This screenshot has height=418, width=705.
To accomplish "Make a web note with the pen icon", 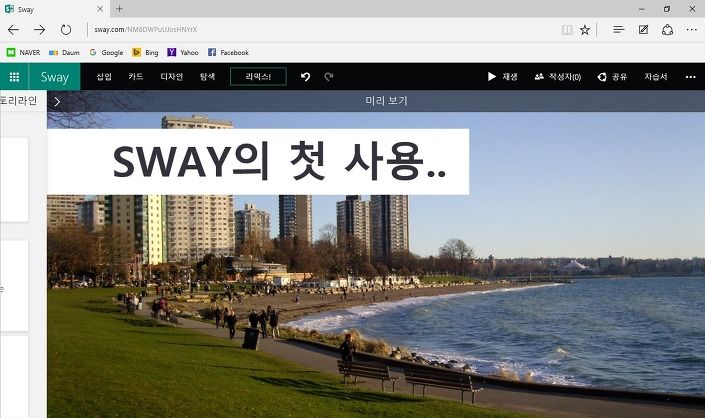I will 643,30.
